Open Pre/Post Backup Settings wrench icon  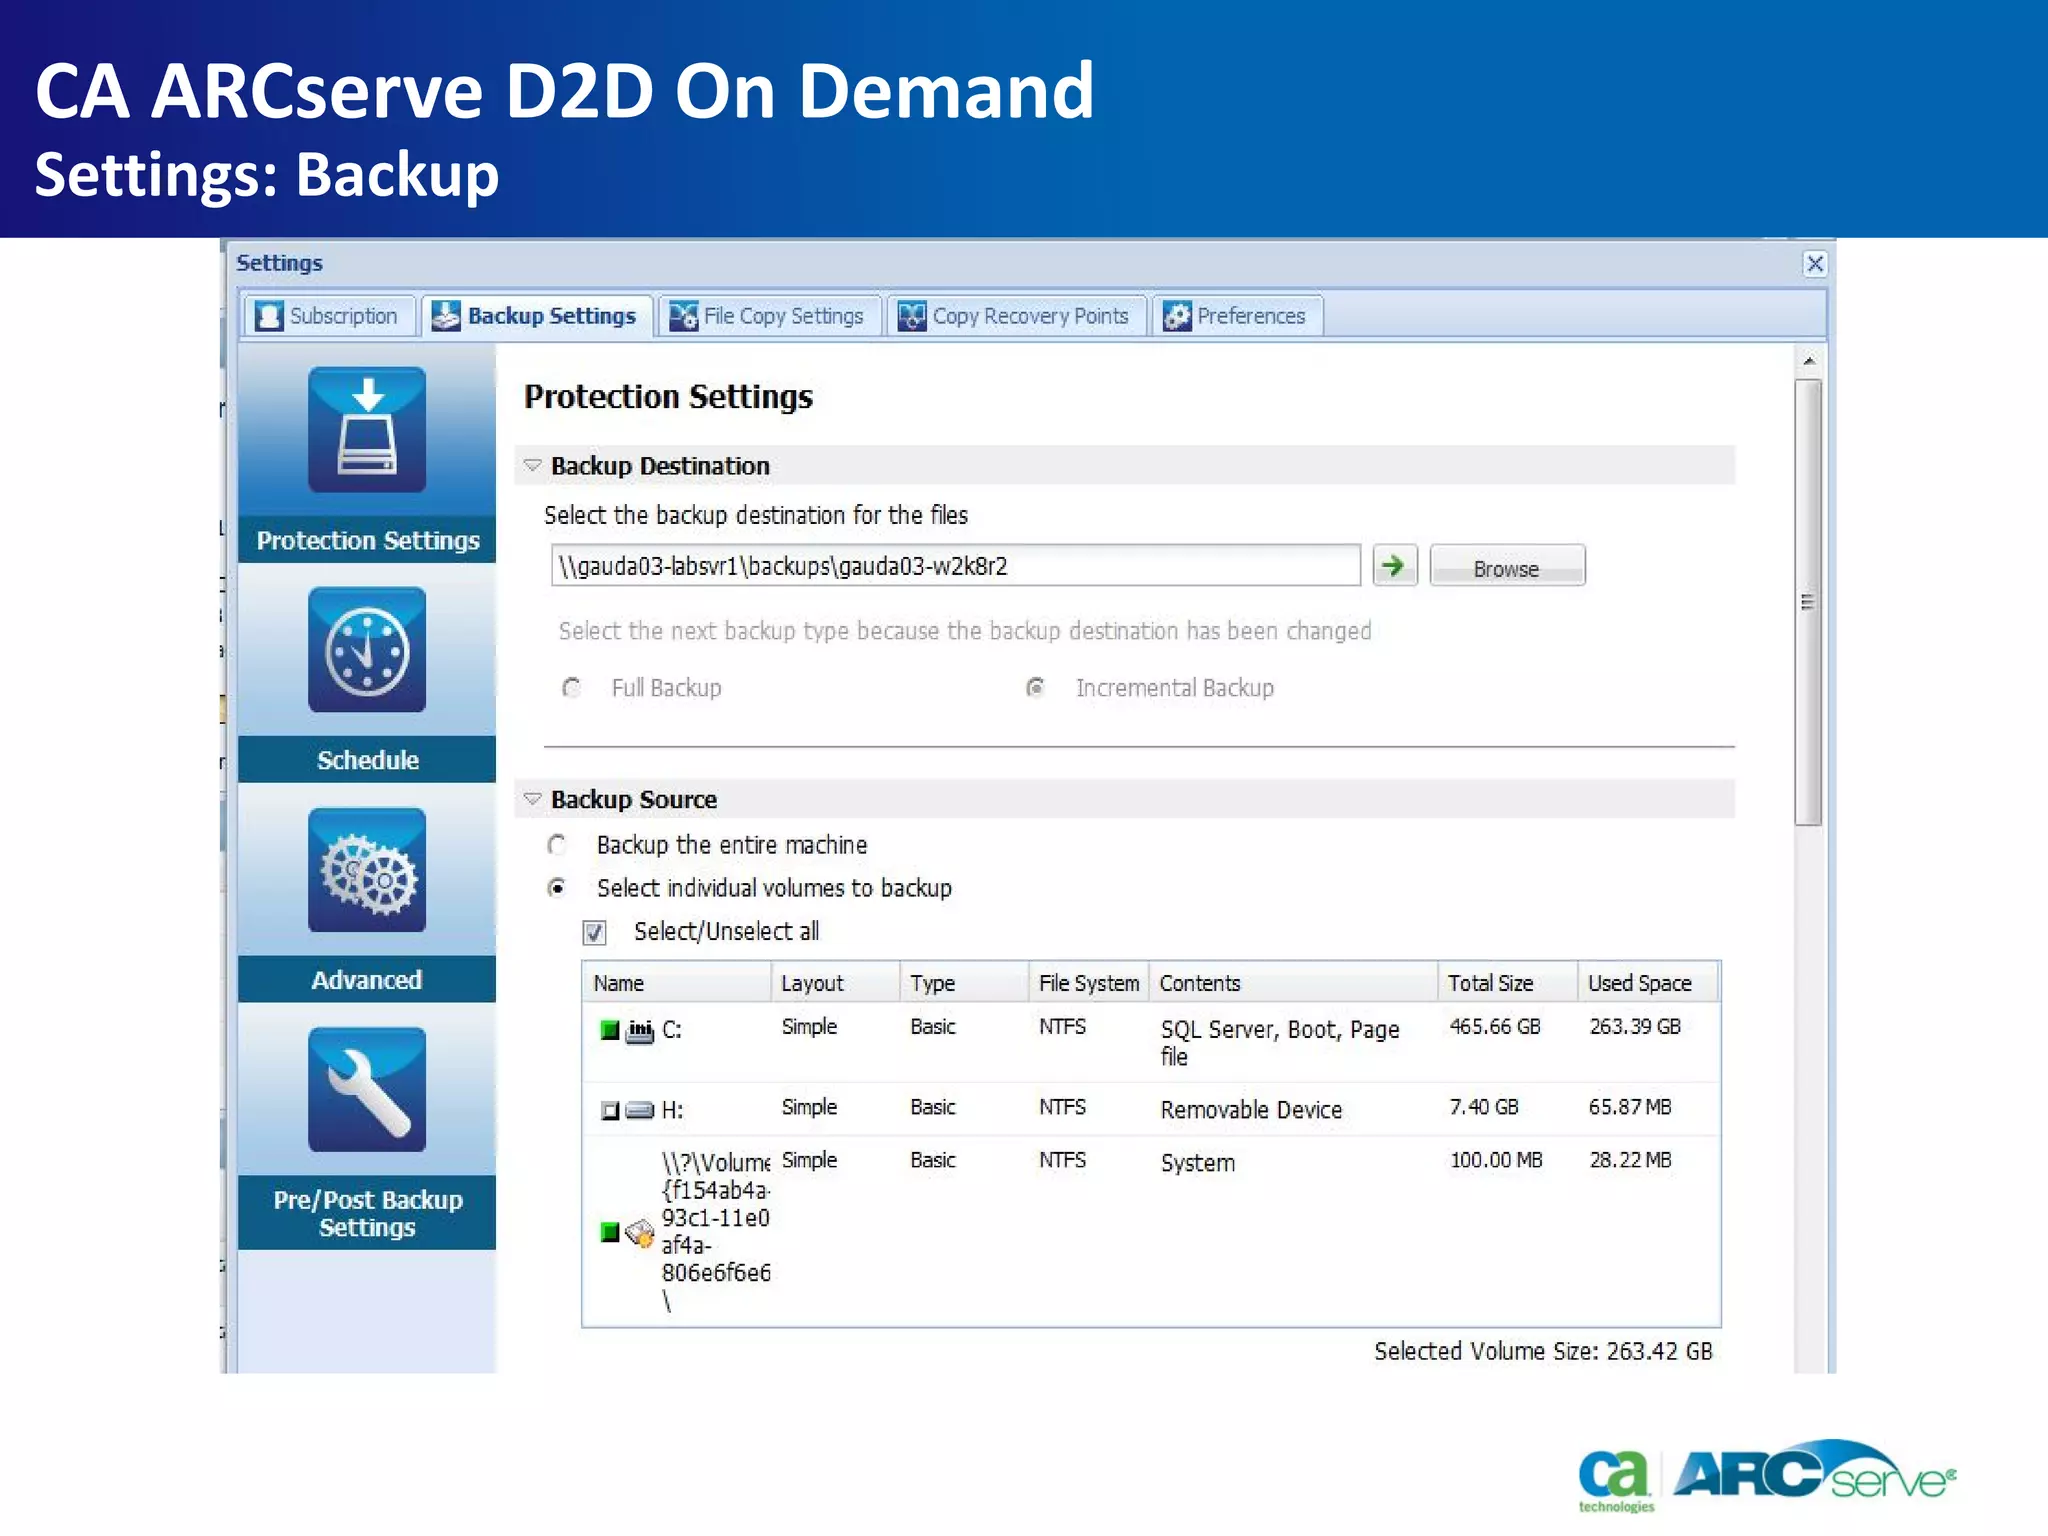tap(367, 1090)
